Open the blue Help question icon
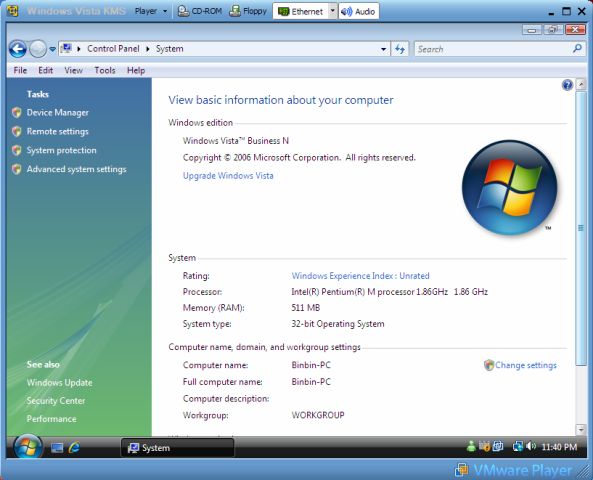The height and width of the screenshot is (480, 593). 567,85
